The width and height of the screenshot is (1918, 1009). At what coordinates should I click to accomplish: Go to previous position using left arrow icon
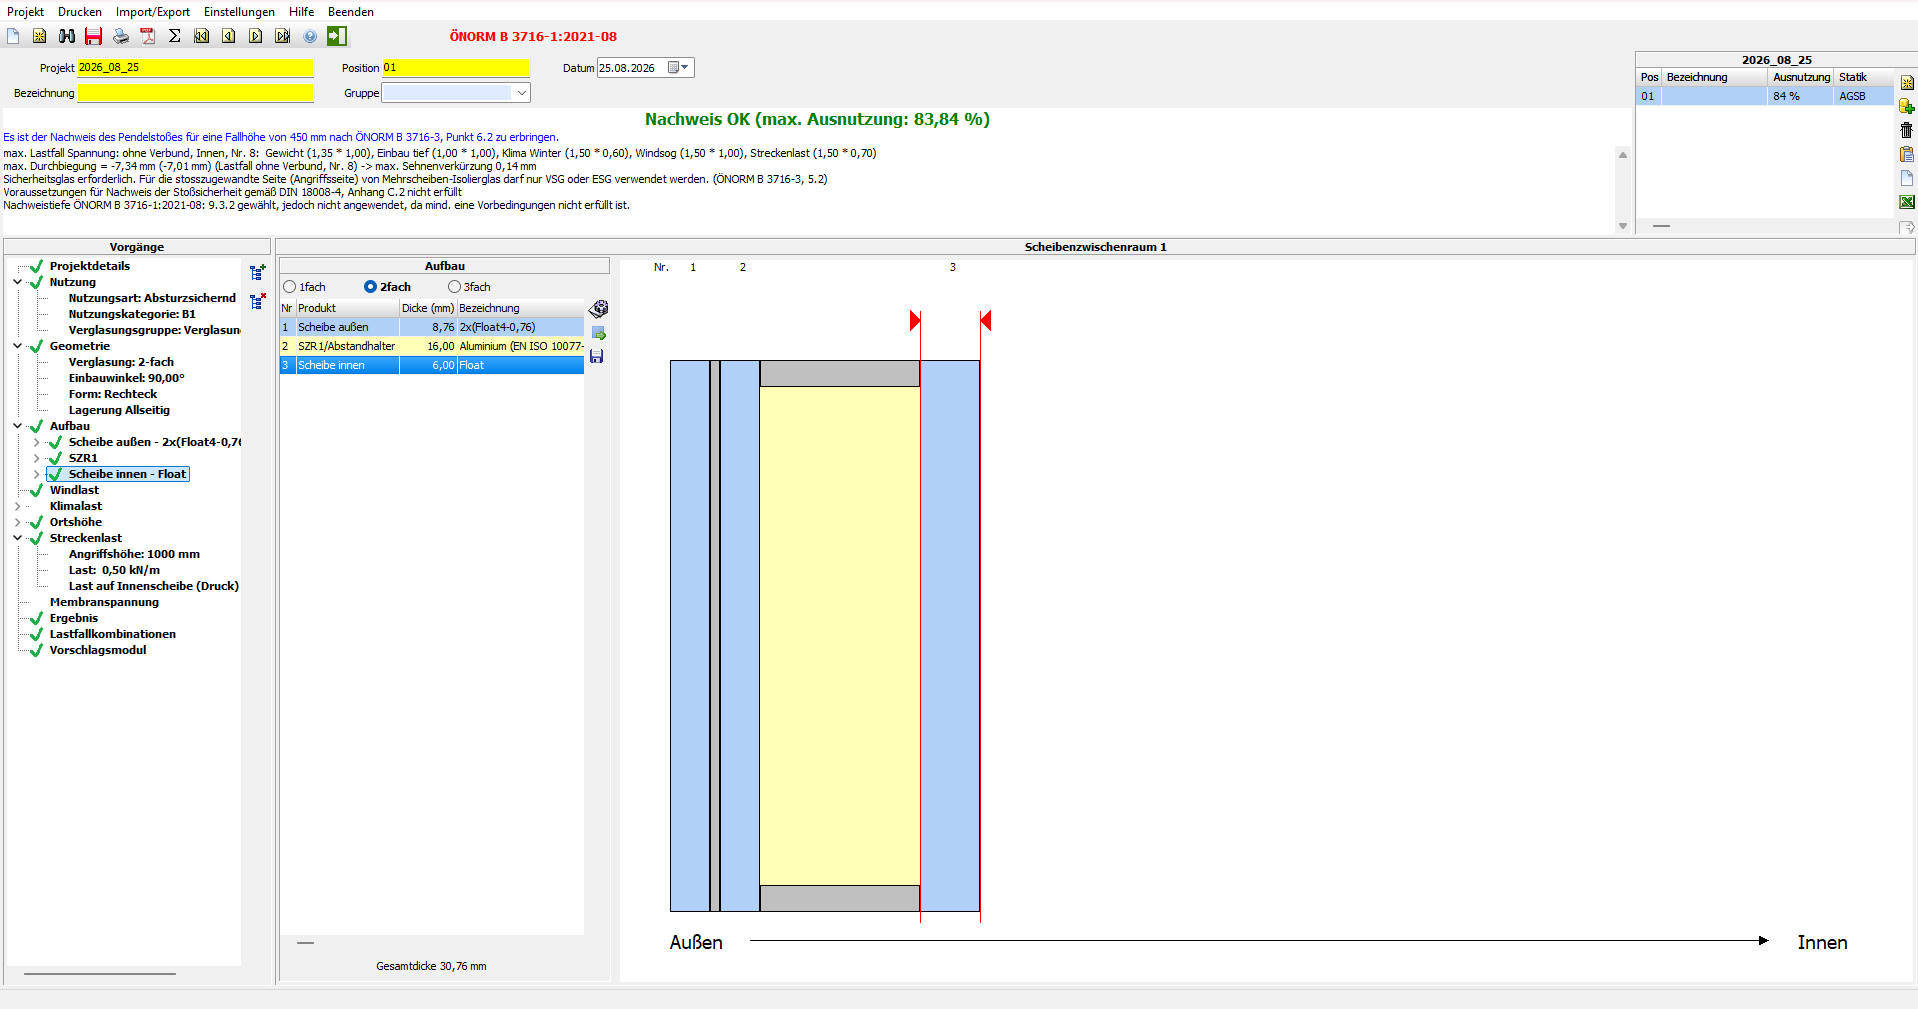pyautogui.click(x=229, y=36)
